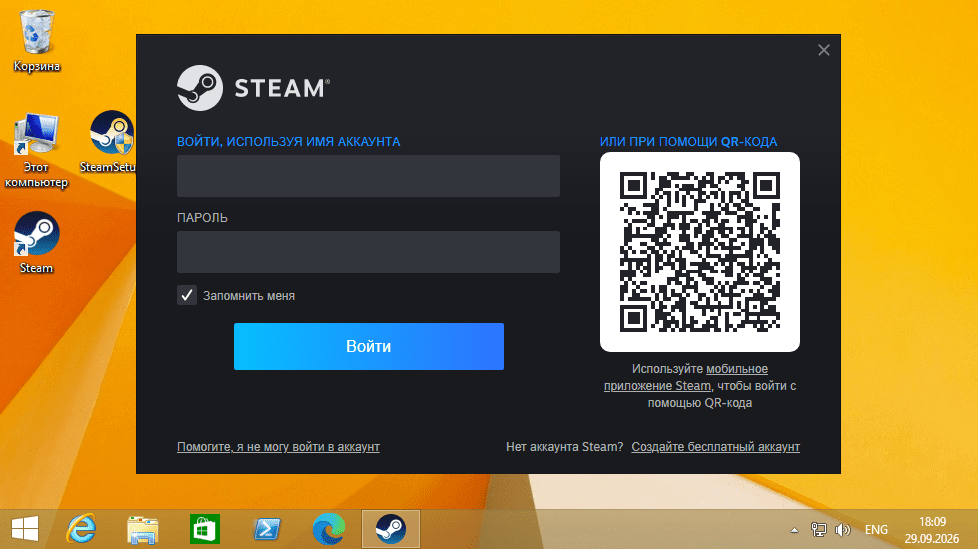The image size is (978, 549).
Task: Click the Steam logo in the login window
Action: pos(253,88)
